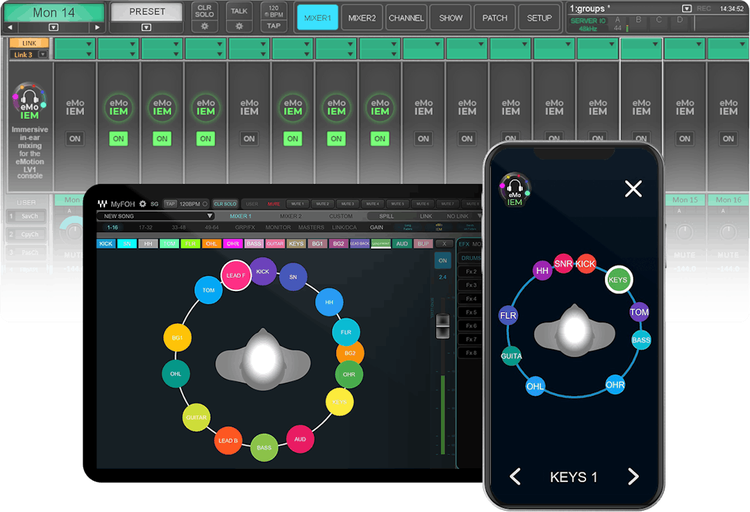Click the eMo IEM headphone logo on console
The width and height of the screenshot is (750, 512).
point(30,102)
